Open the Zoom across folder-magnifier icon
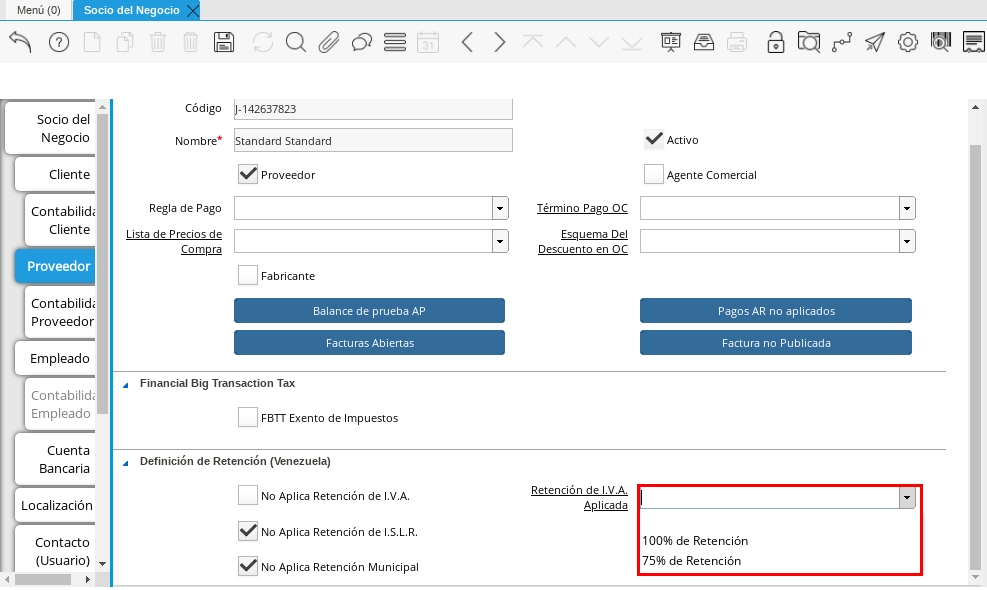 (x=808, y=42)
